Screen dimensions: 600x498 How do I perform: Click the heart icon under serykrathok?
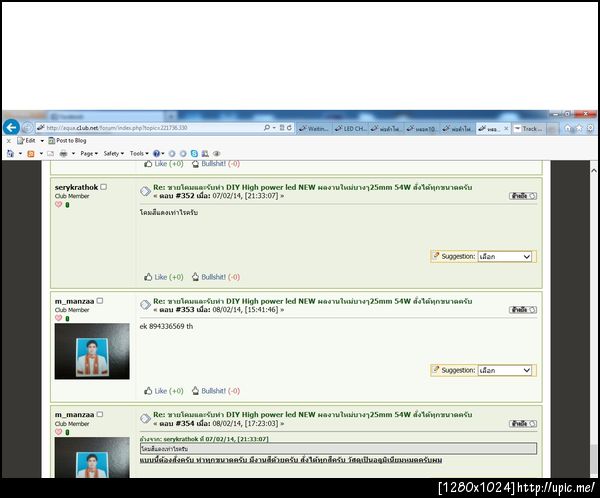(x=59, y=205)
